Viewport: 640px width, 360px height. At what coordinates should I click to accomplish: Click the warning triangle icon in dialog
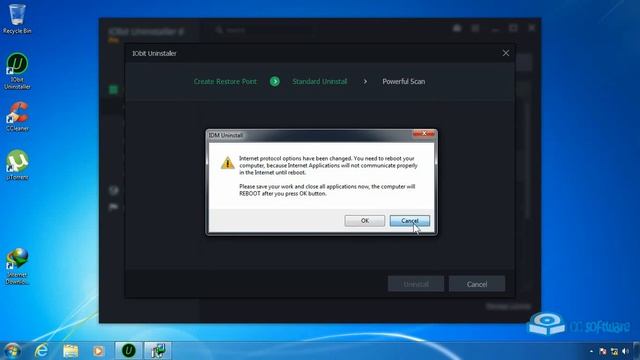pyautogui.click(x=228, y=163)
